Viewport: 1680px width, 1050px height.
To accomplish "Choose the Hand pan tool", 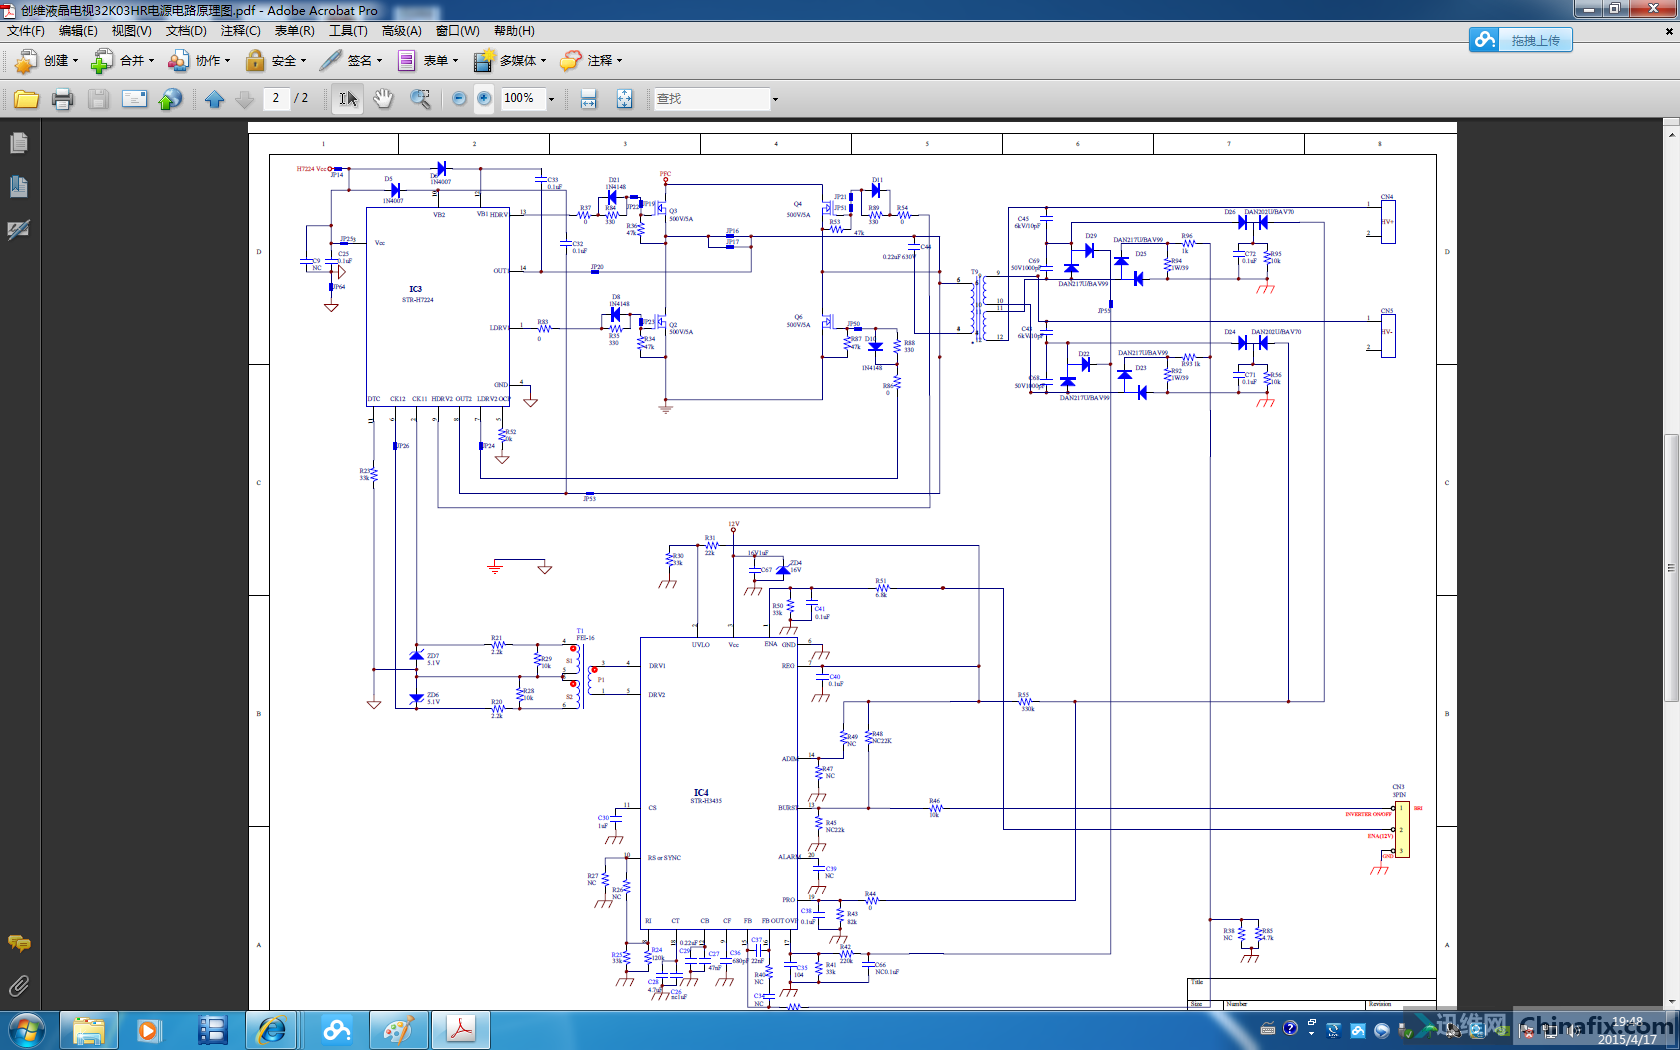I will pos(383,99).
